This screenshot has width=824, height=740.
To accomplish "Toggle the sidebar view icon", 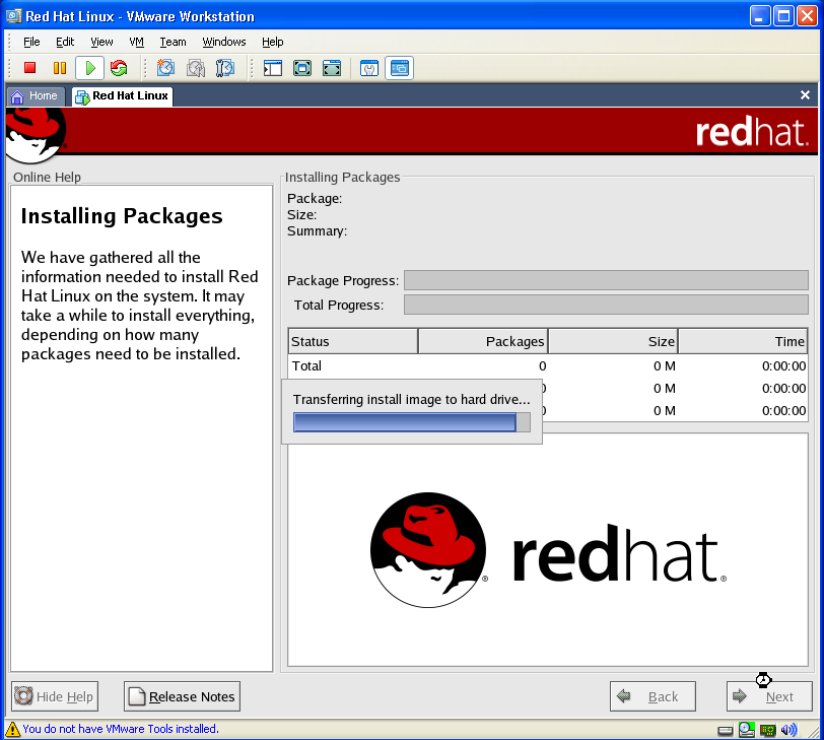I will (x=272, y=68).
